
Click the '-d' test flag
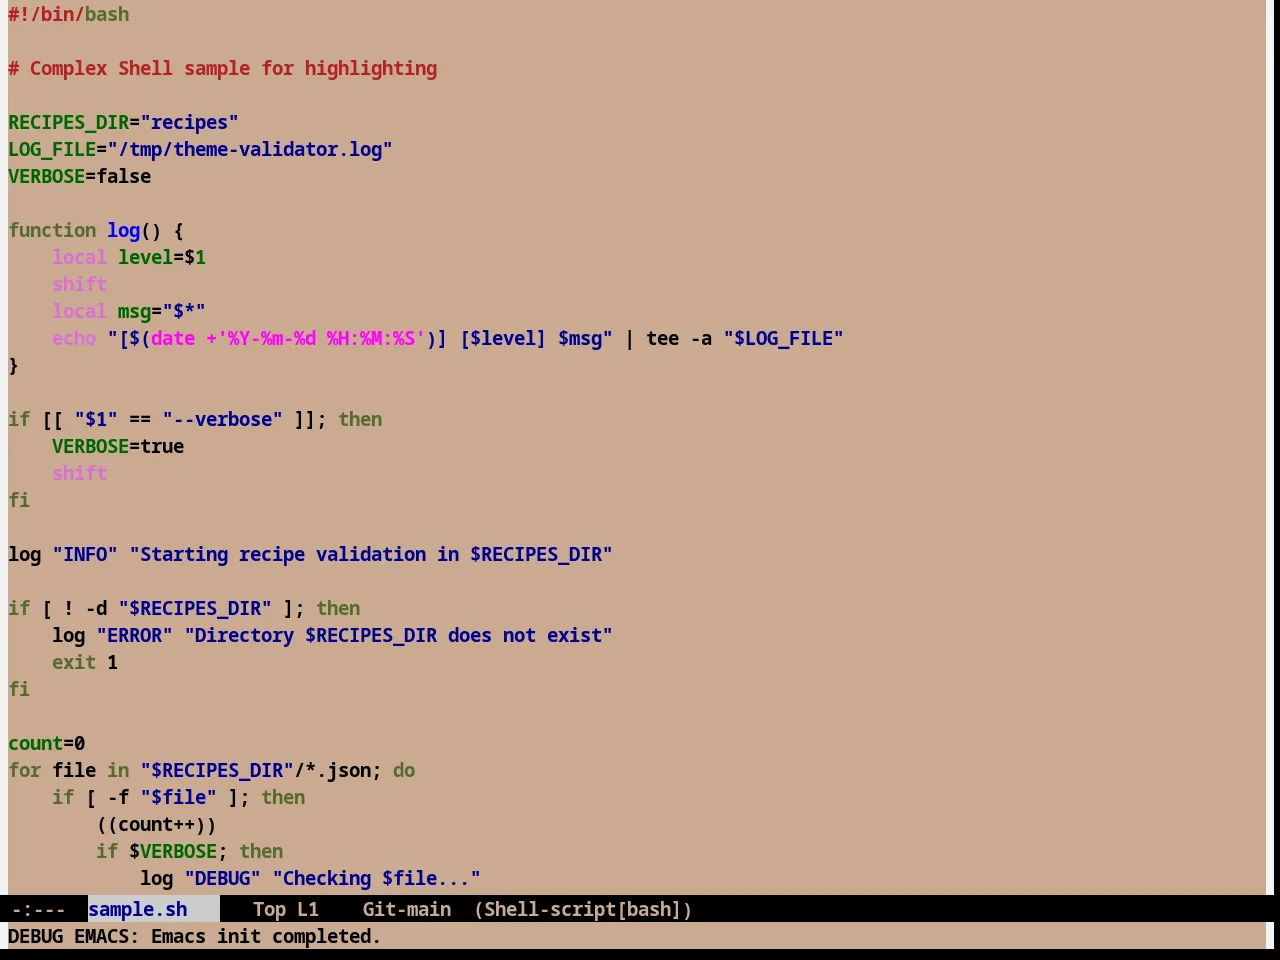point(96,608)
